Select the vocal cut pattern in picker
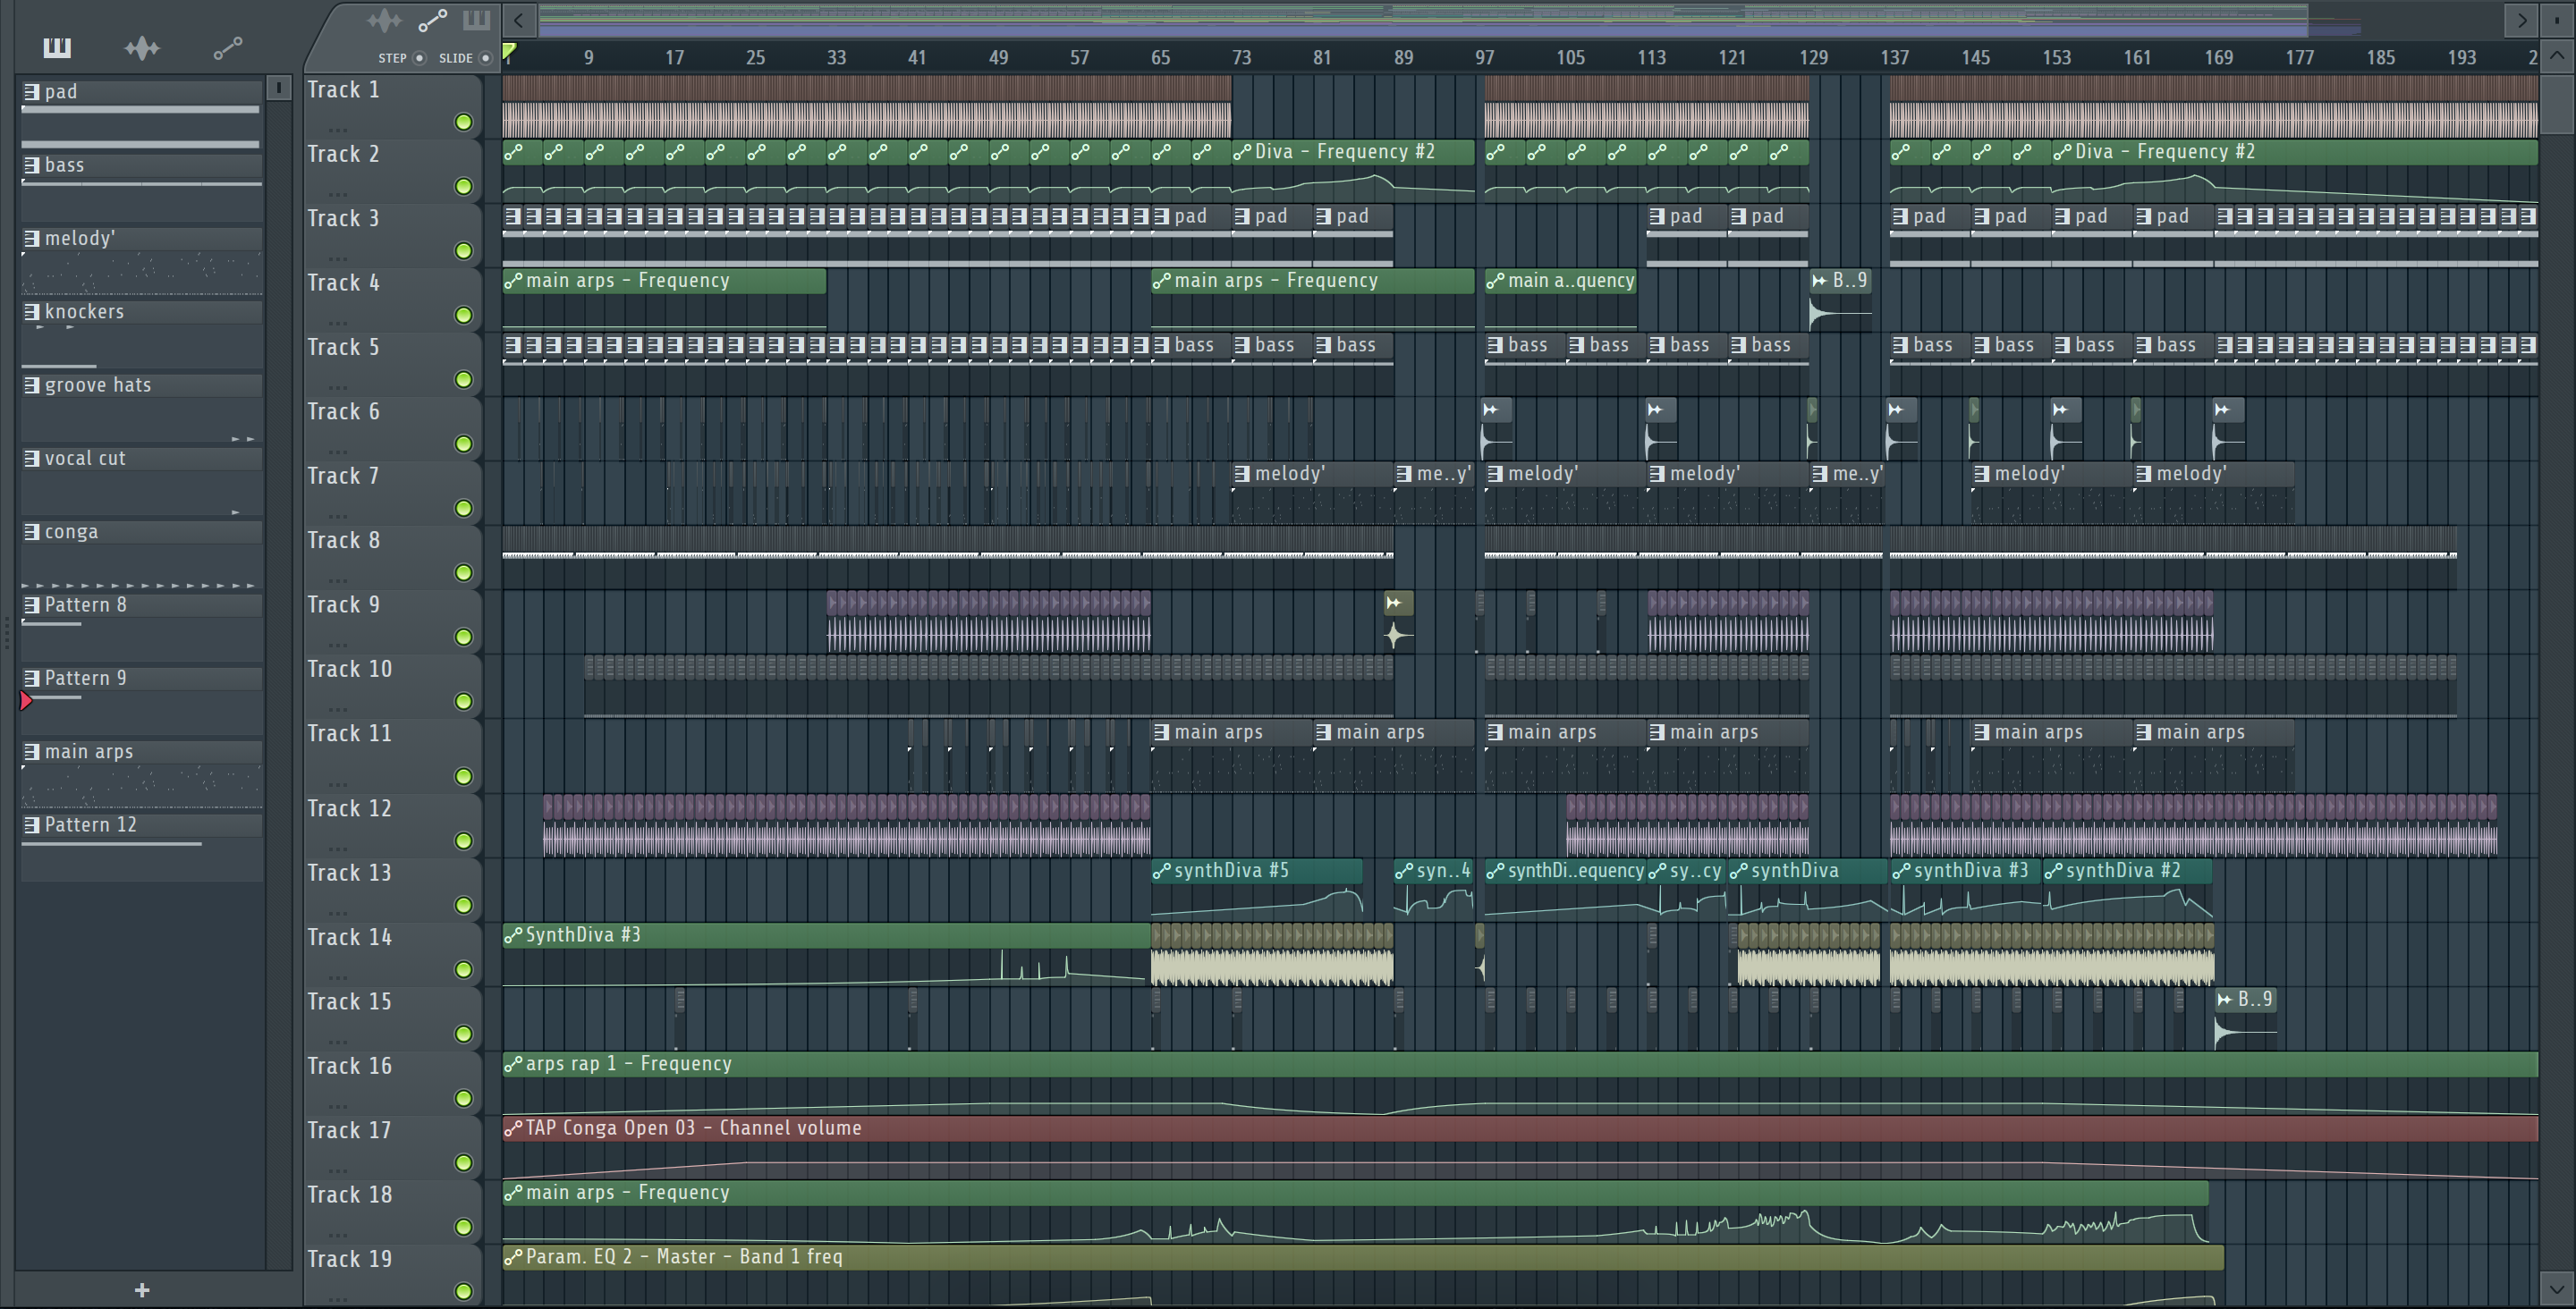This screenshot has width=2576, height=1309. click(141, 458)
